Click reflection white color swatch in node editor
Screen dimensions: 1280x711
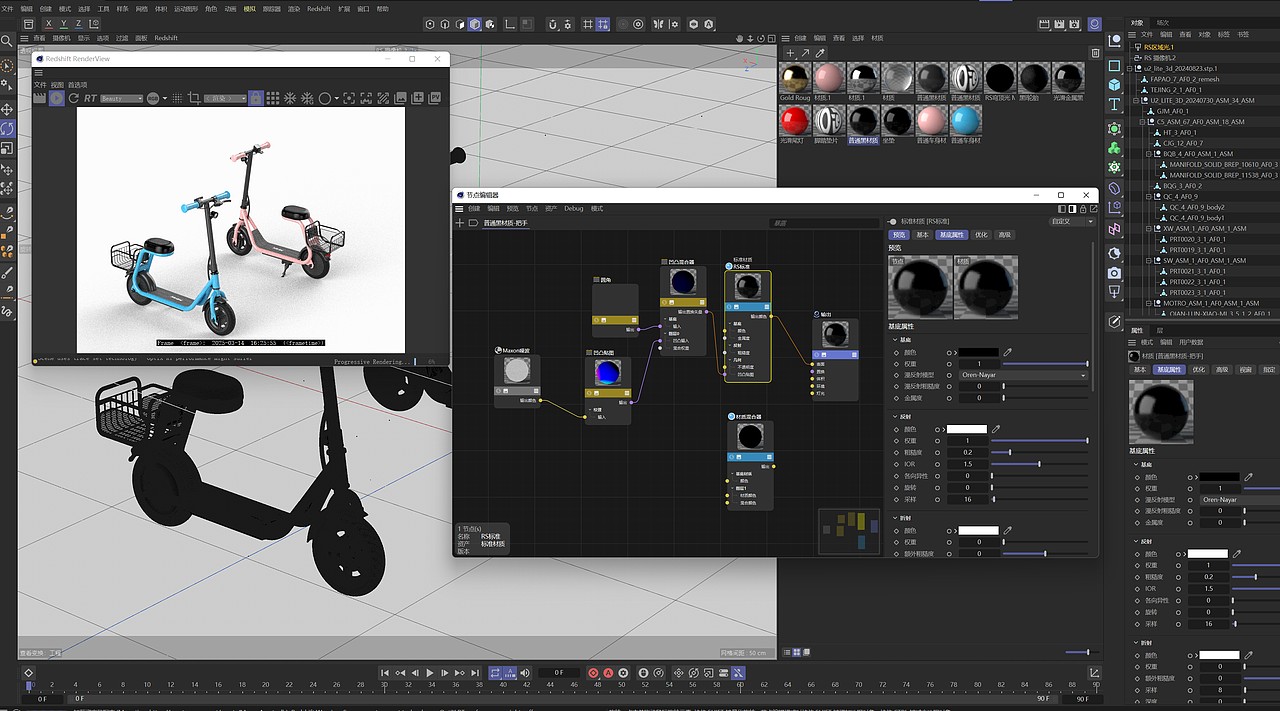pos(967,429)
